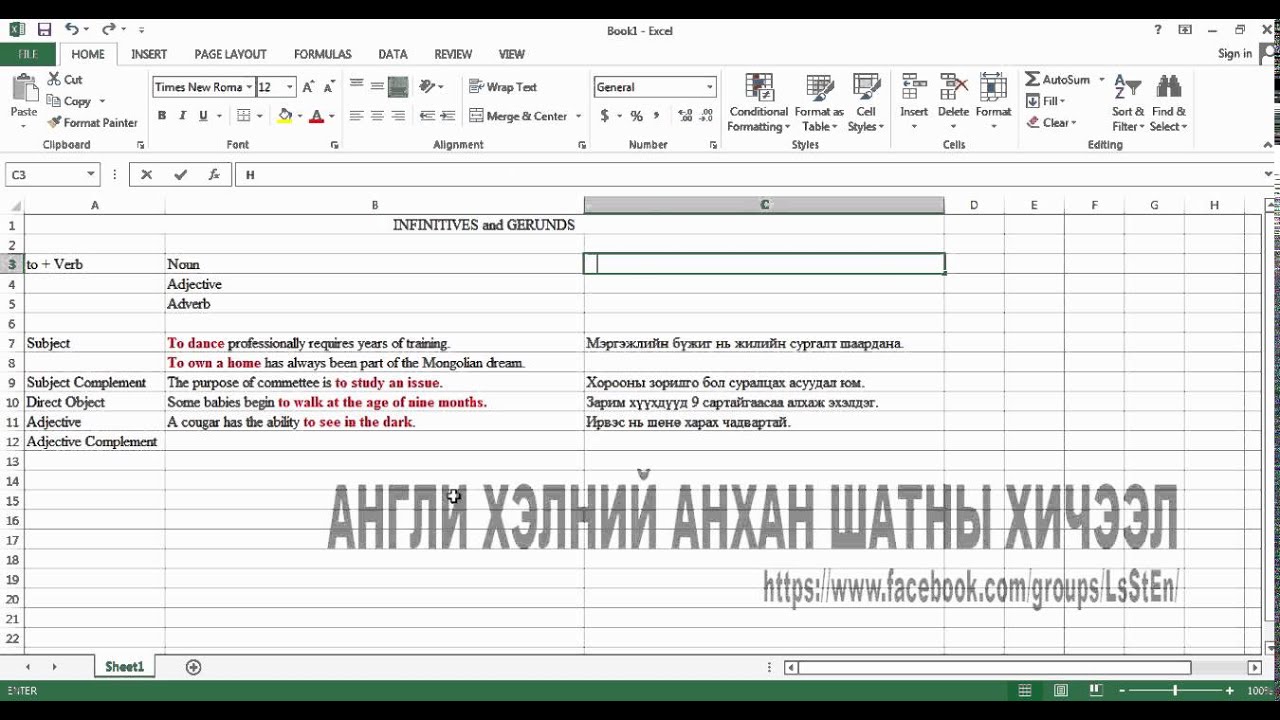
Task: Undo the last action
Action: tap(72, 30)
